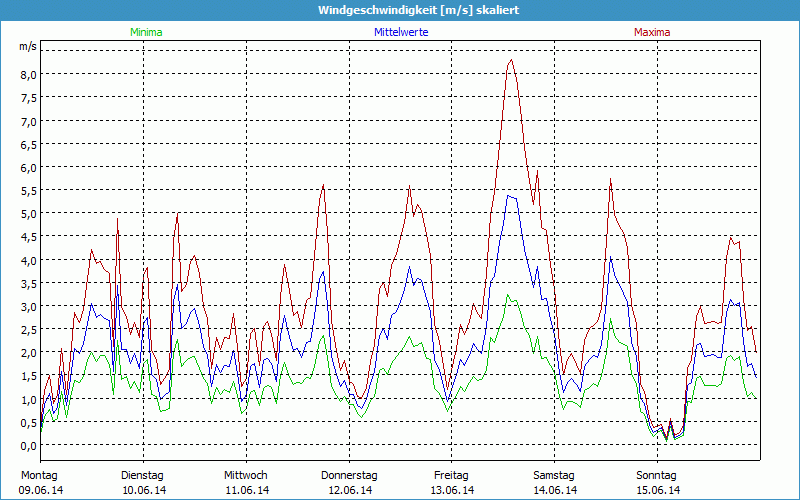
Task: Click the 3,5 y-axis value
Action: coord(28,283)
